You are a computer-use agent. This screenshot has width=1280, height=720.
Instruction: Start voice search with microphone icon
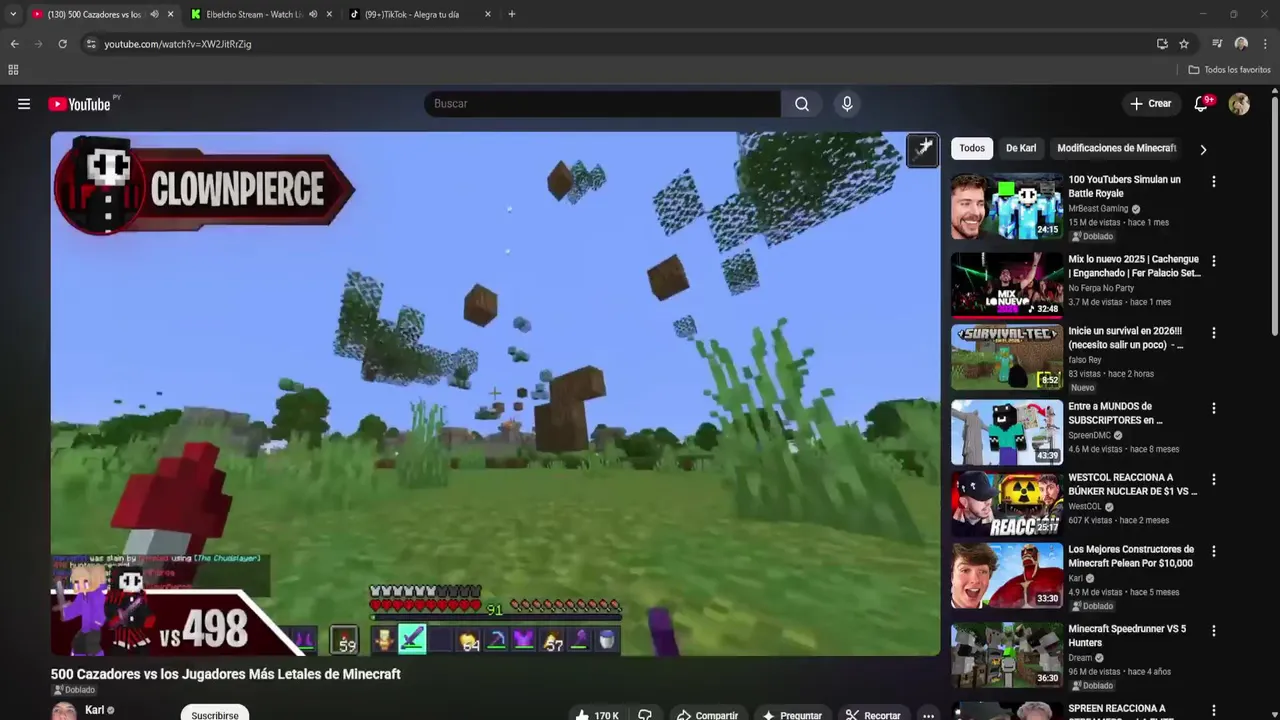[x=847, y=104]
